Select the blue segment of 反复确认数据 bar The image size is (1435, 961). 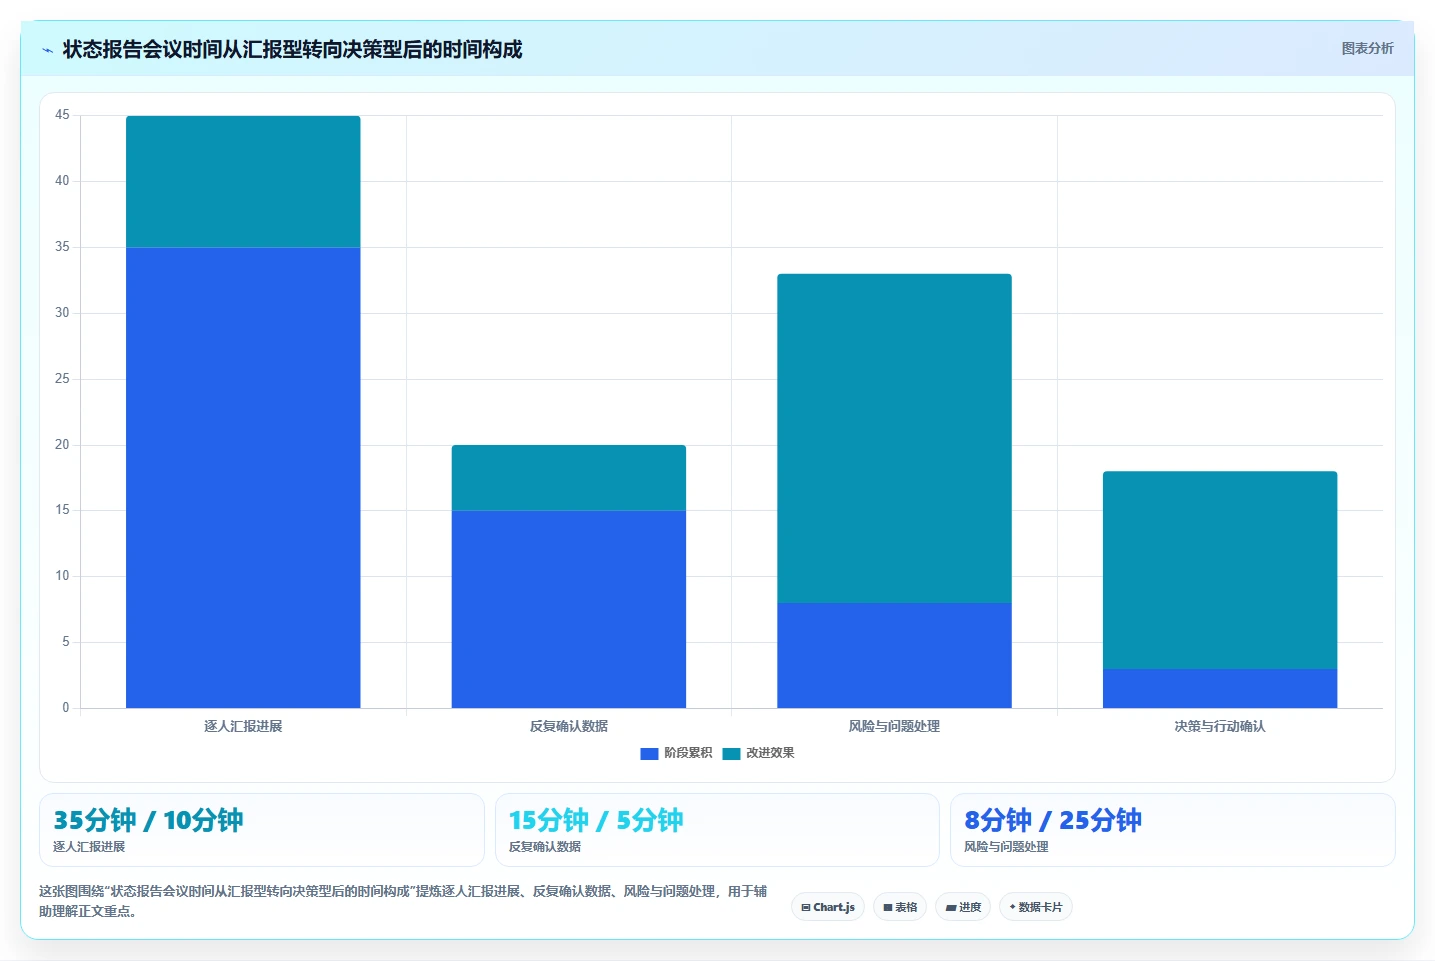(569, 609)
